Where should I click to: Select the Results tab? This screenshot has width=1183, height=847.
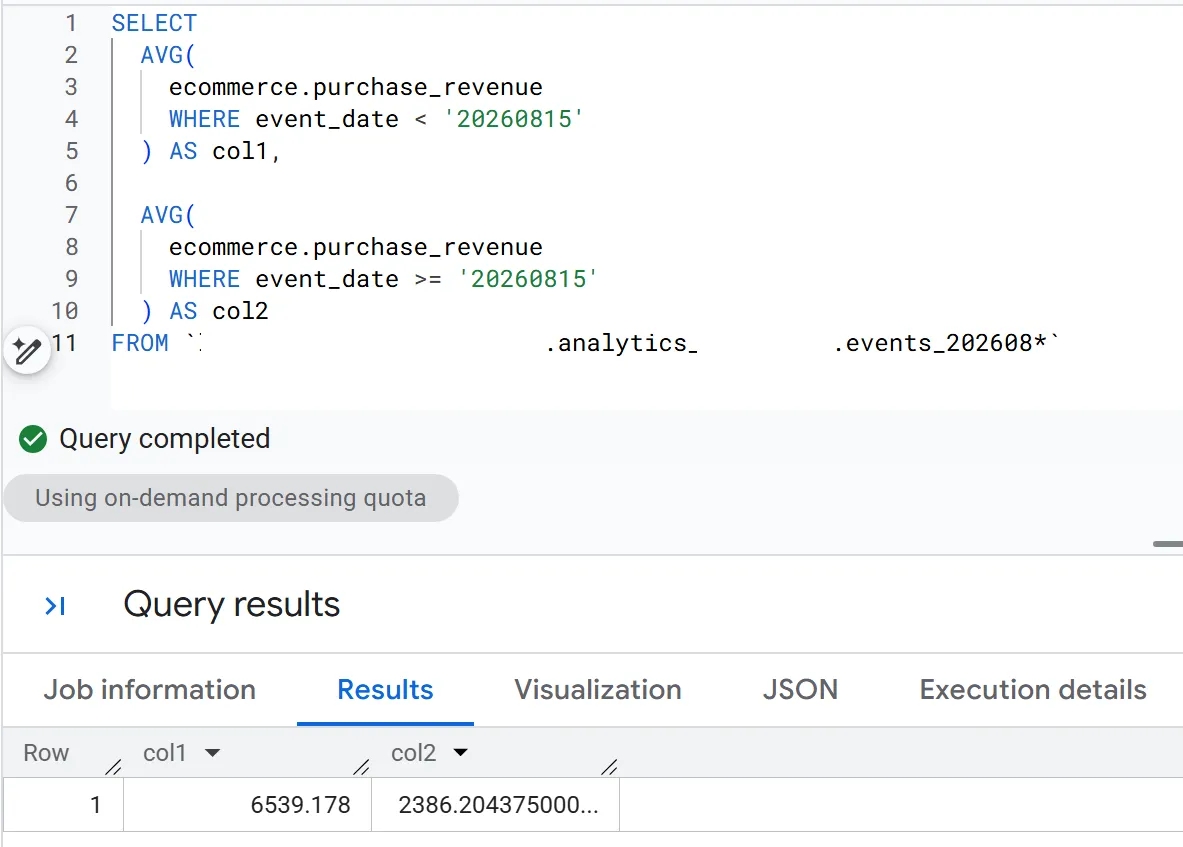pos(386,689)
